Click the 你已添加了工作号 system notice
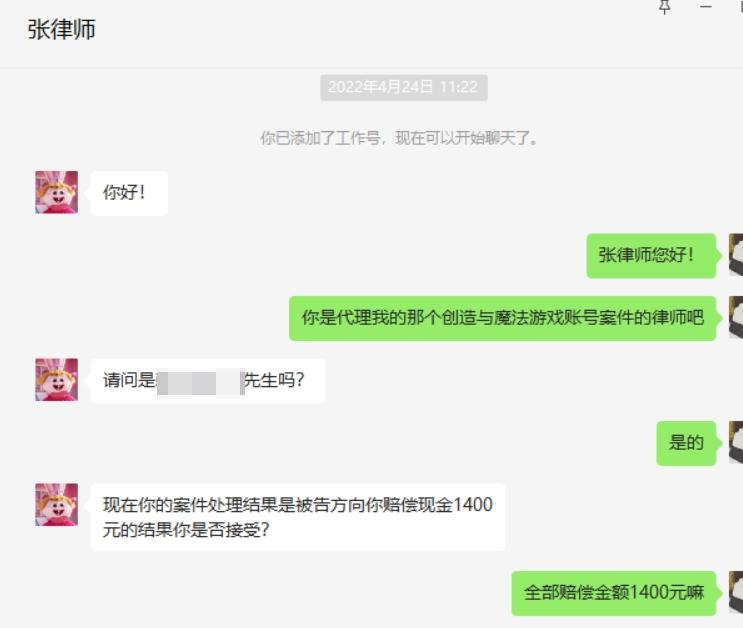Image resolution: width=743 pixels, height=628 pixels. click(x=399, y=138)
